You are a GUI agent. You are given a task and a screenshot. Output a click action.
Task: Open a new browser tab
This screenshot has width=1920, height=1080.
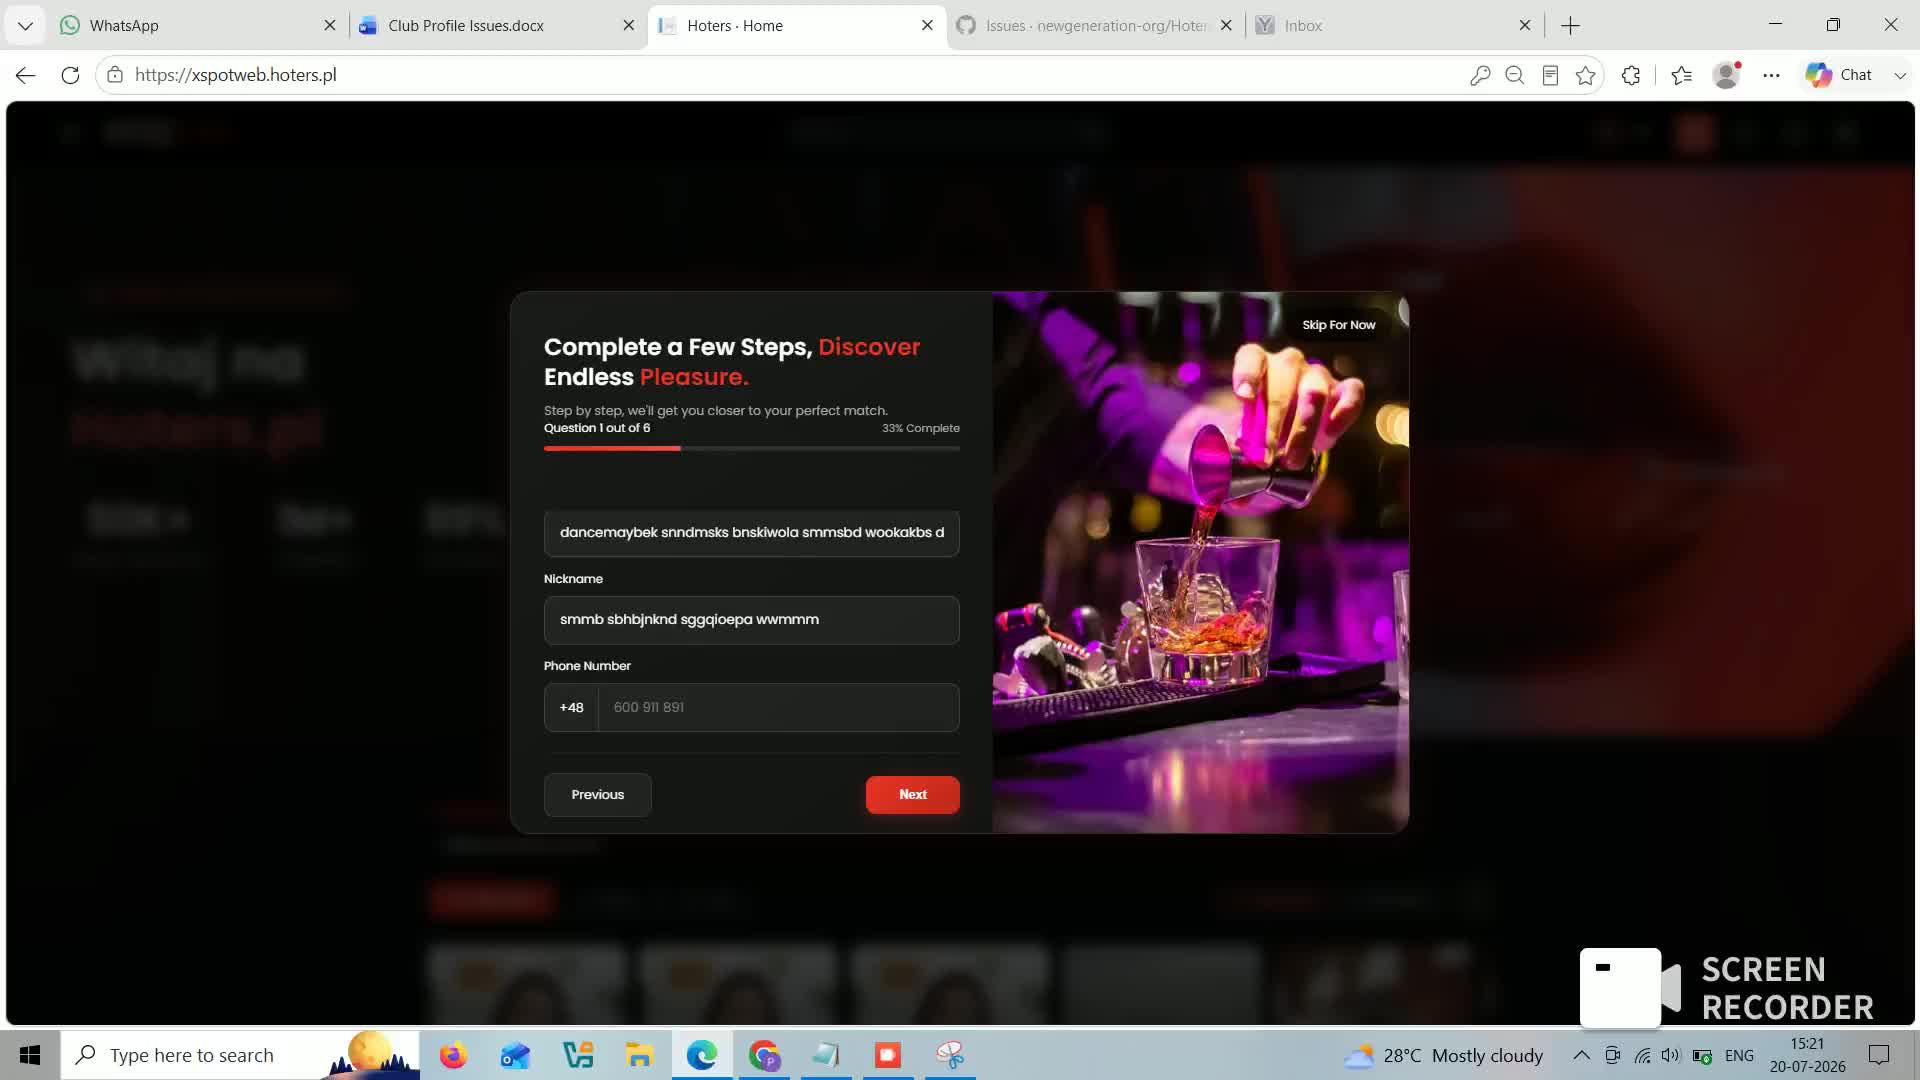point(1571,26)
